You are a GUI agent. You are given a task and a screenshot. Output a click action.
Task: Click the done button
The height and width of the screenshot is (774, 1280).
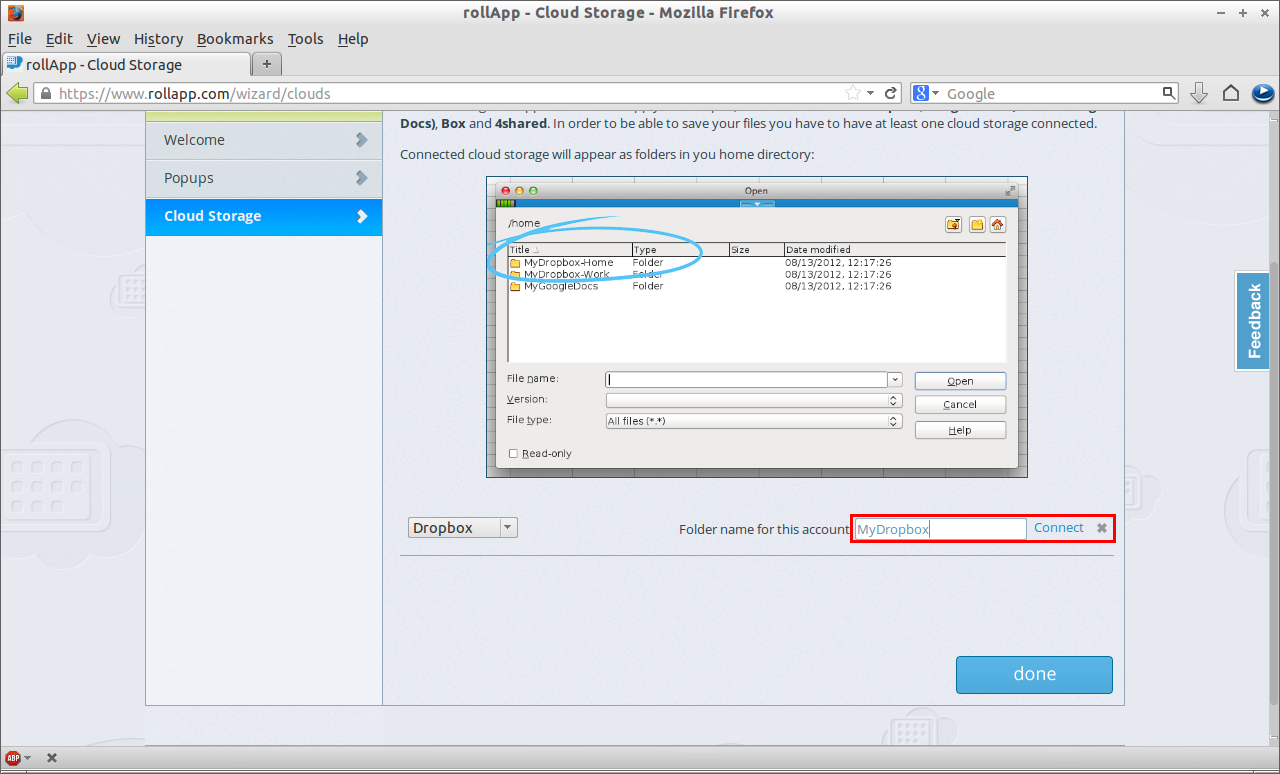1034,675
